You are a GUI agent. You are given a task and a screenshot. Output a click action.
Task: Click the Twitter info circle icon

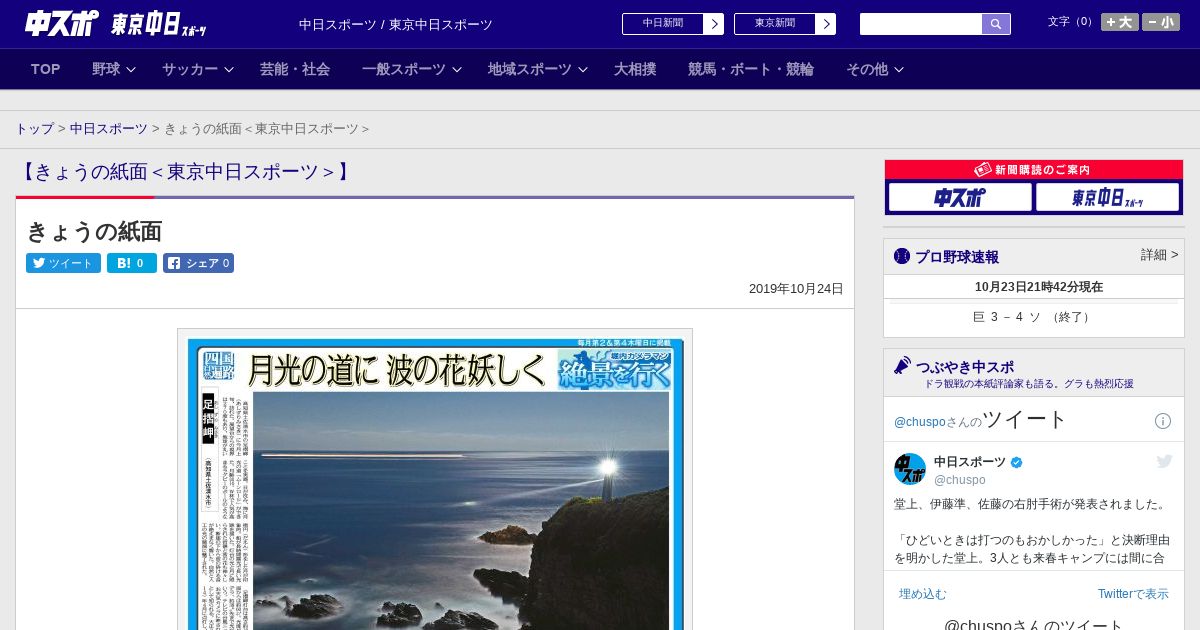tap(1163, 421)
